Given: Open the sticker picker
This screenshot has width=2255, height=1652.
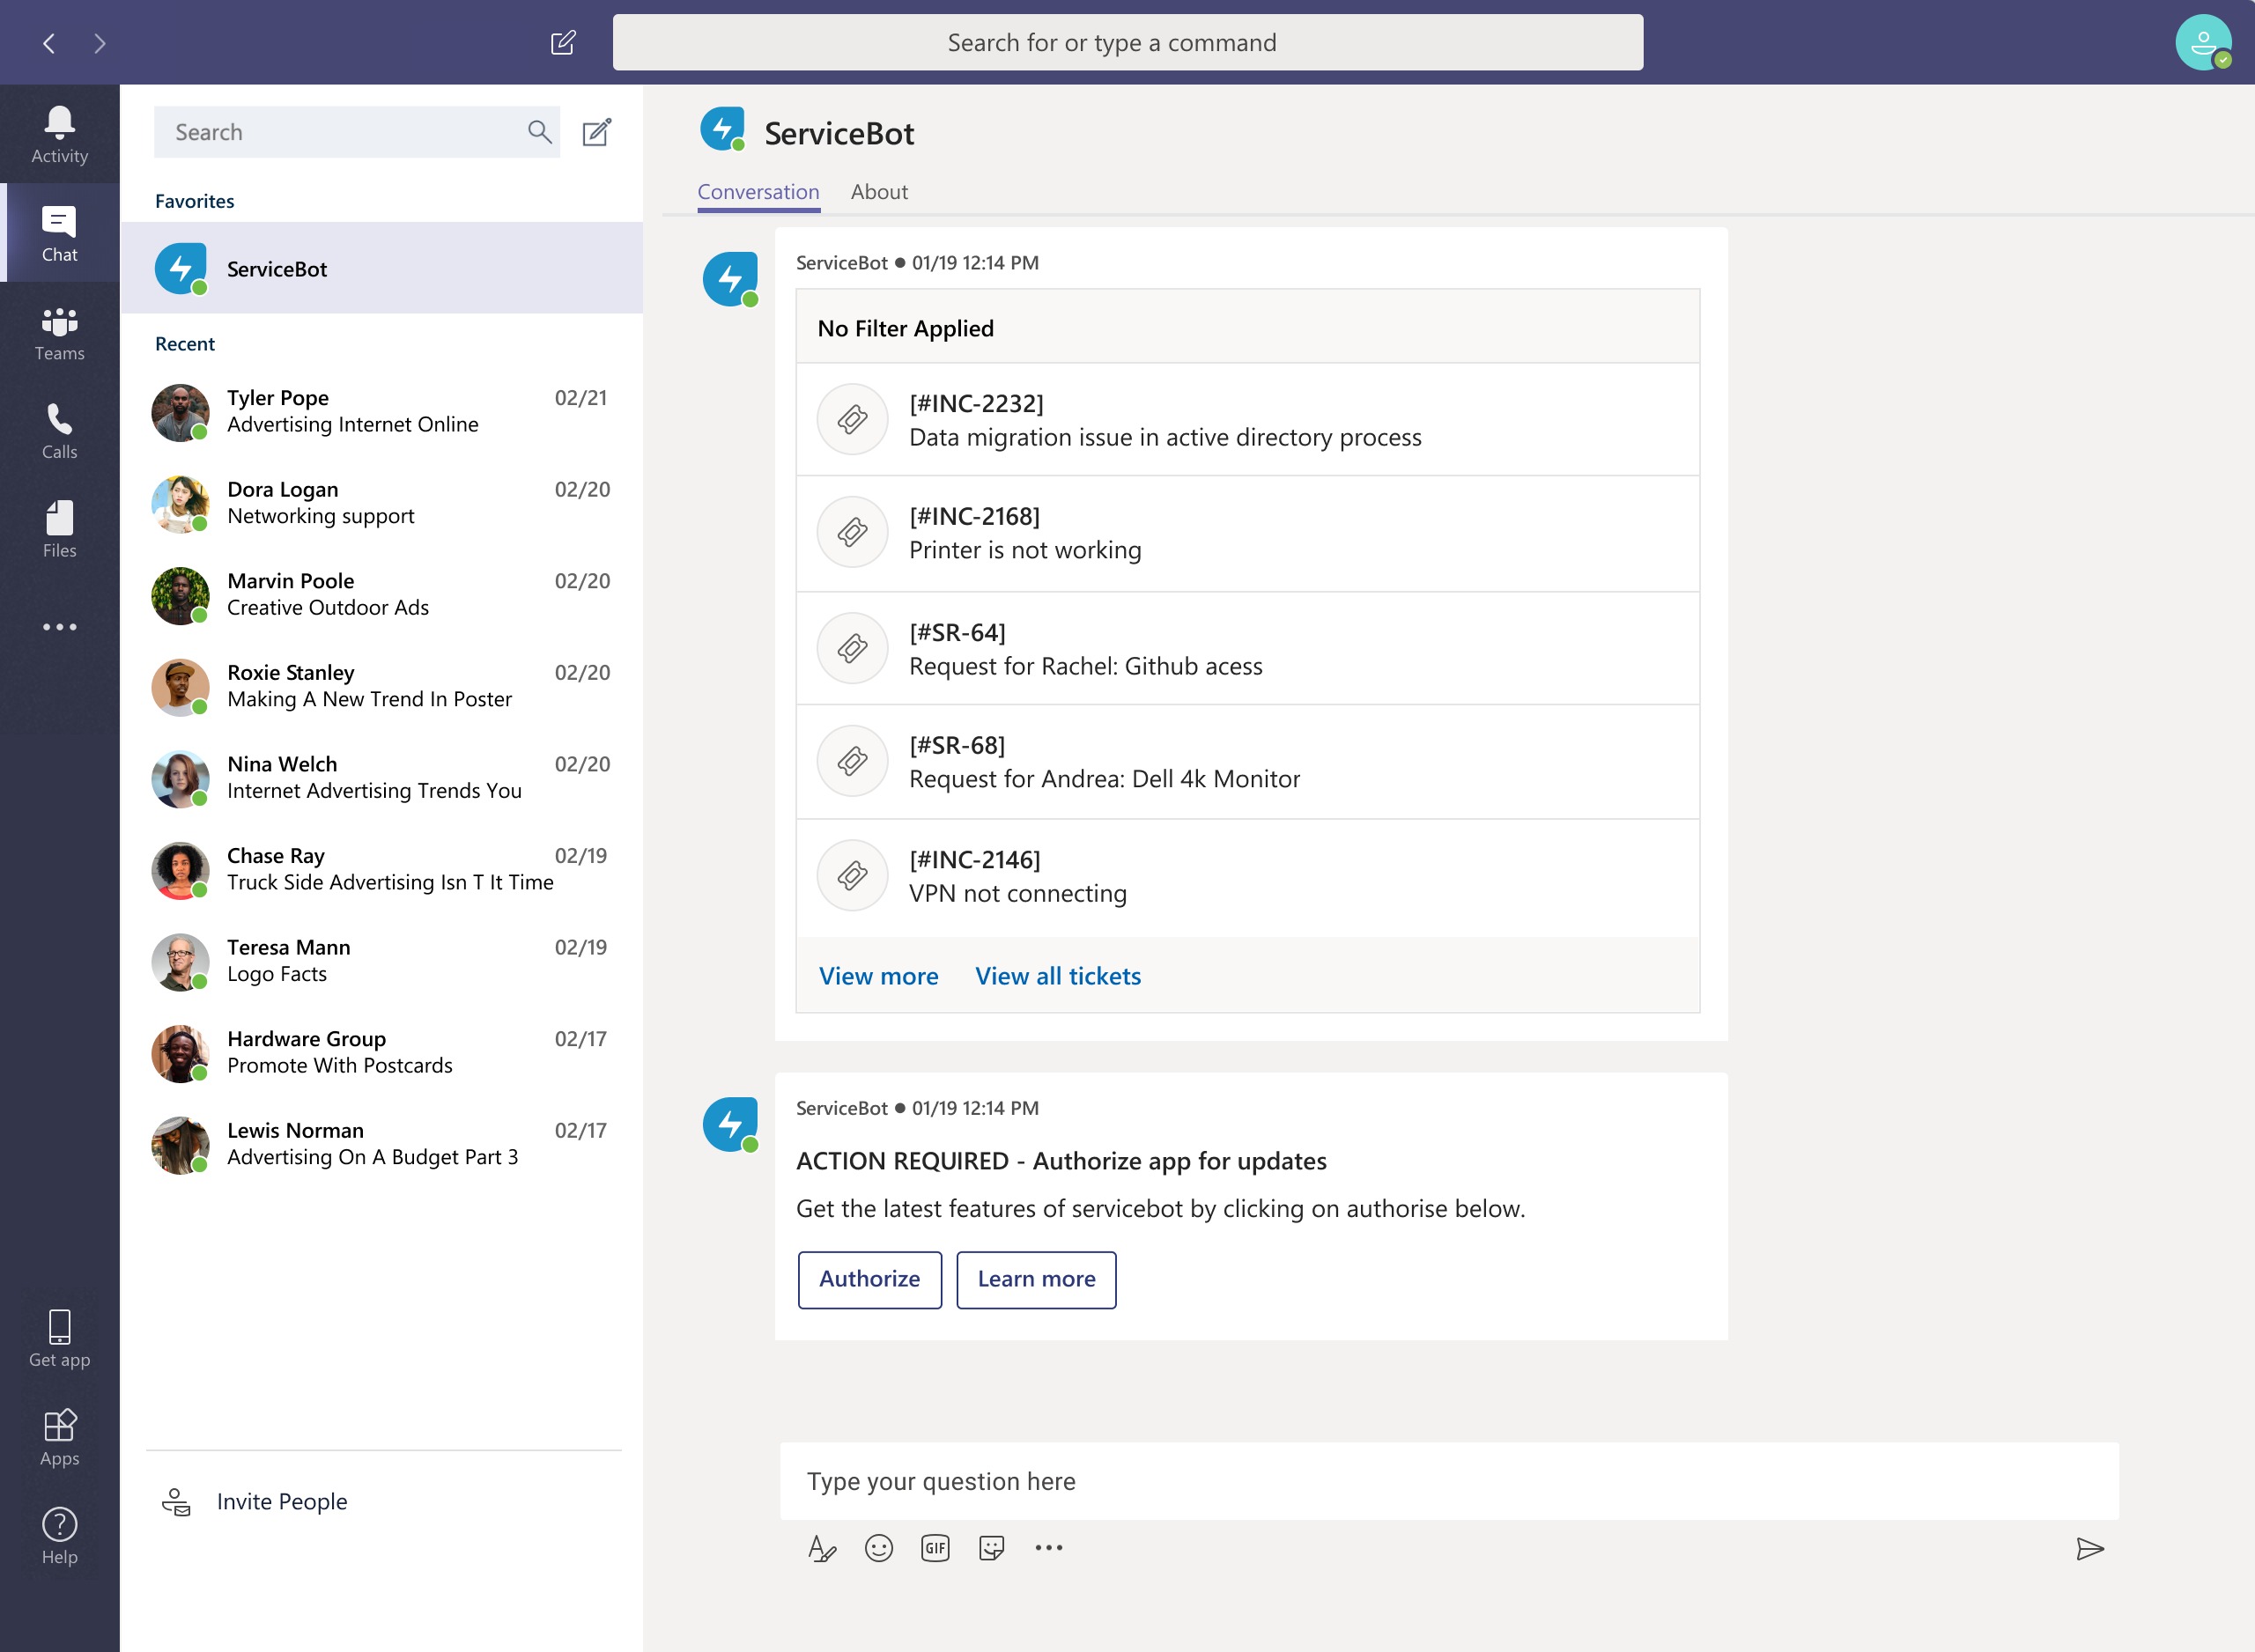Looking at the screenshot, I should tap(991, 1548).
